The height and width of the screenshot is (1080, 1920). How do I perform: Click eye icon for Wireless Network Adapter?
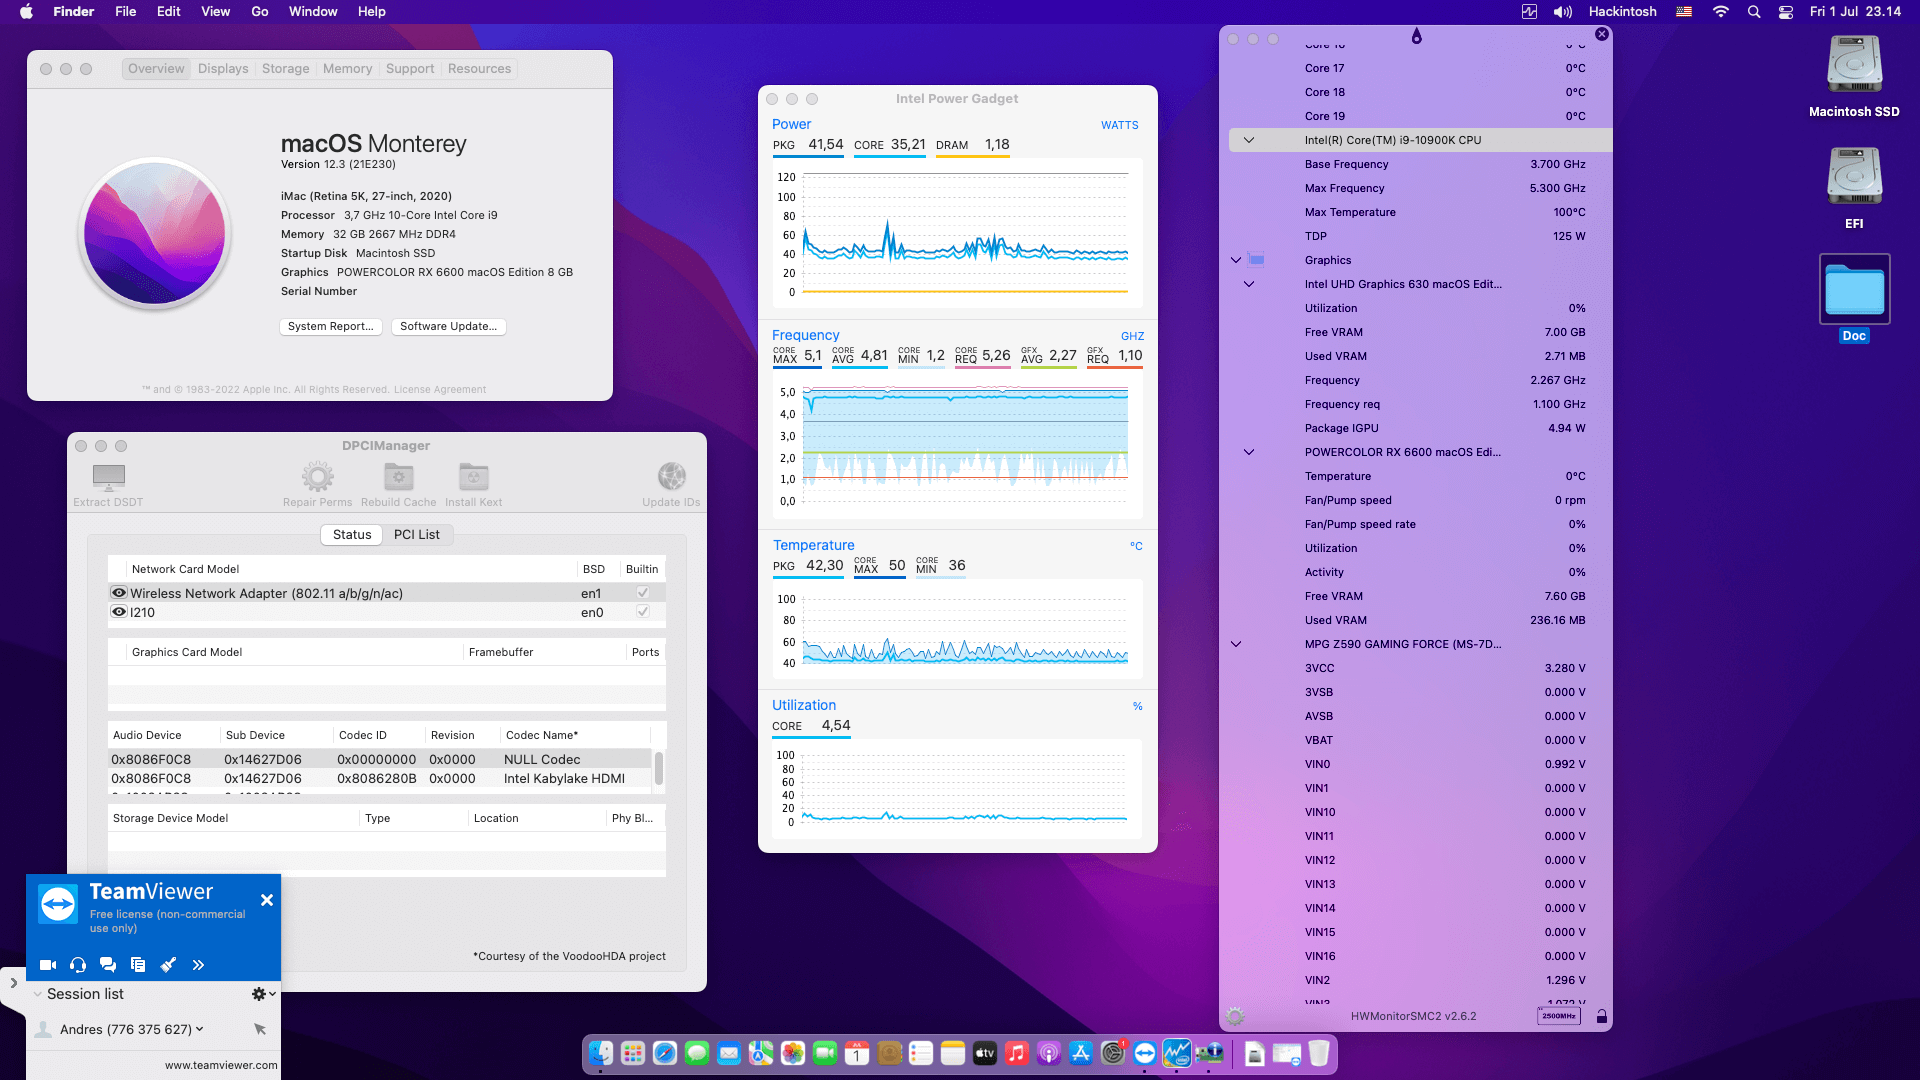119,593
